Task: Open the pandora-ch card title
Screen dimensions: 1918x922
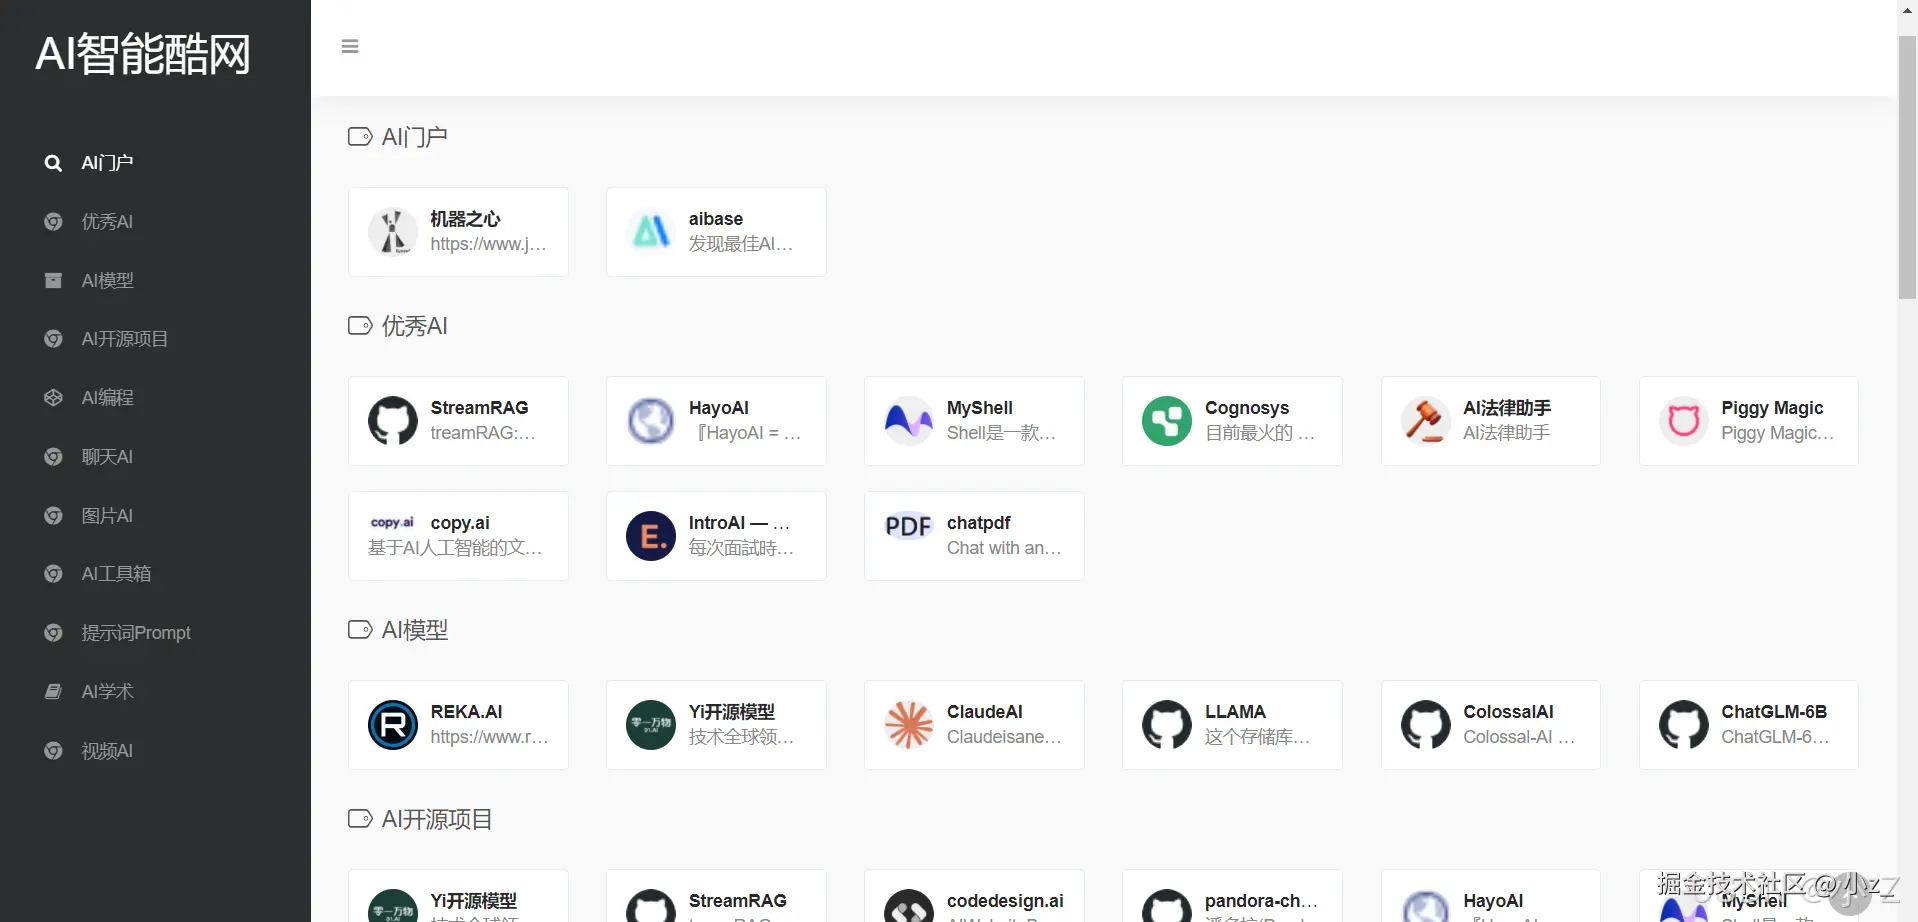Action: [1261, 901]
